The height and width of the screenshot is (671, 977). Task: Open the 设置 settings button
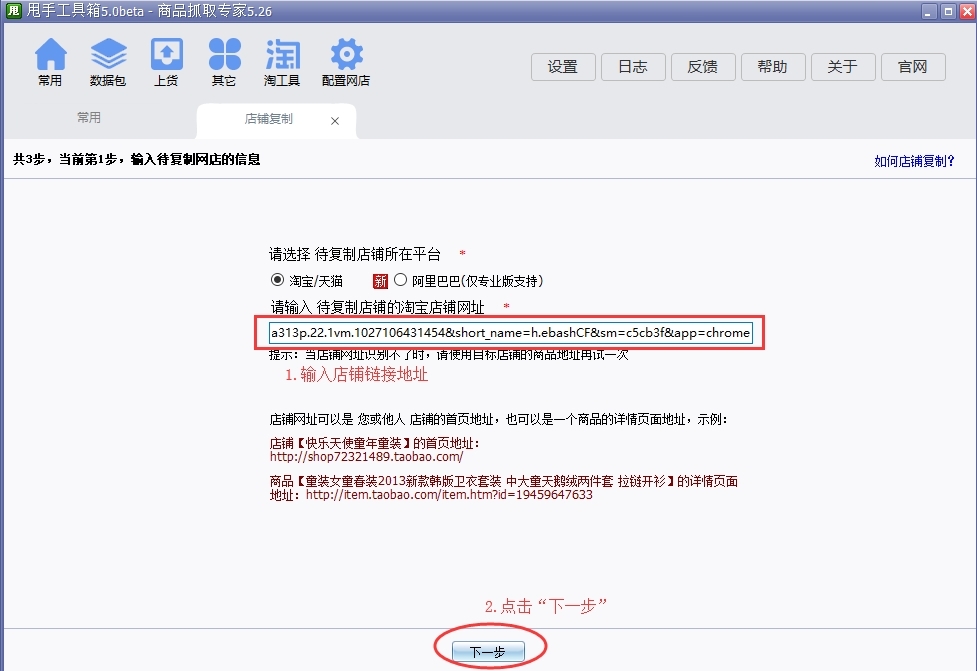coord(563,67)
